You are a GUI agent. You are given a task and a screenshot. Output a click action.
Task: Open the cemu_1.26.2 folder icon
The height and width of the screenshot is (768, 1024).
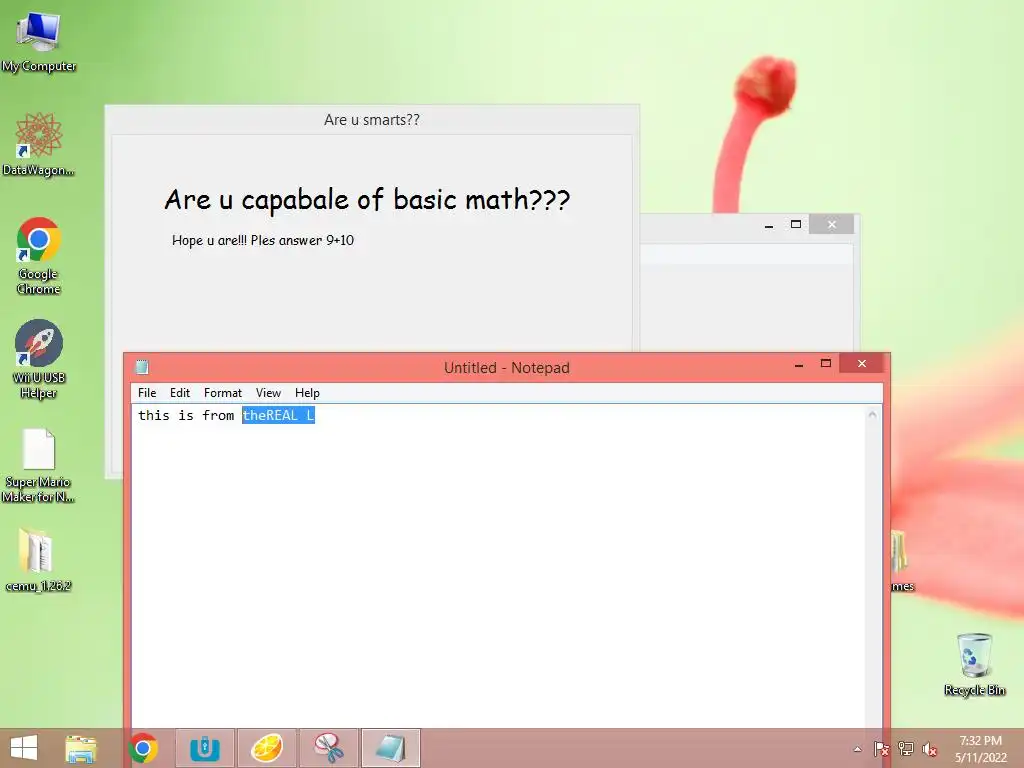(x=38, y=559)
